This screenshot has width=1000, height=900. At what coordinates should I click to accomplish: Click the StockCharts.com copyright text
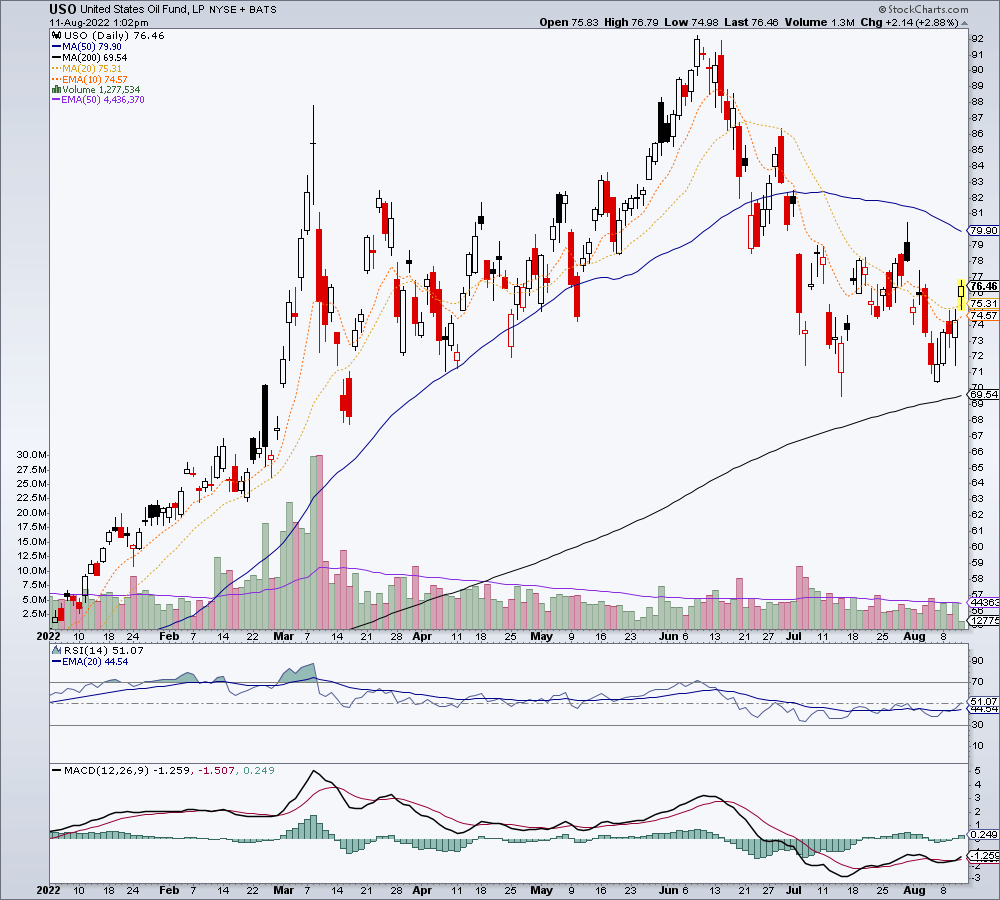tap(923, 10)
